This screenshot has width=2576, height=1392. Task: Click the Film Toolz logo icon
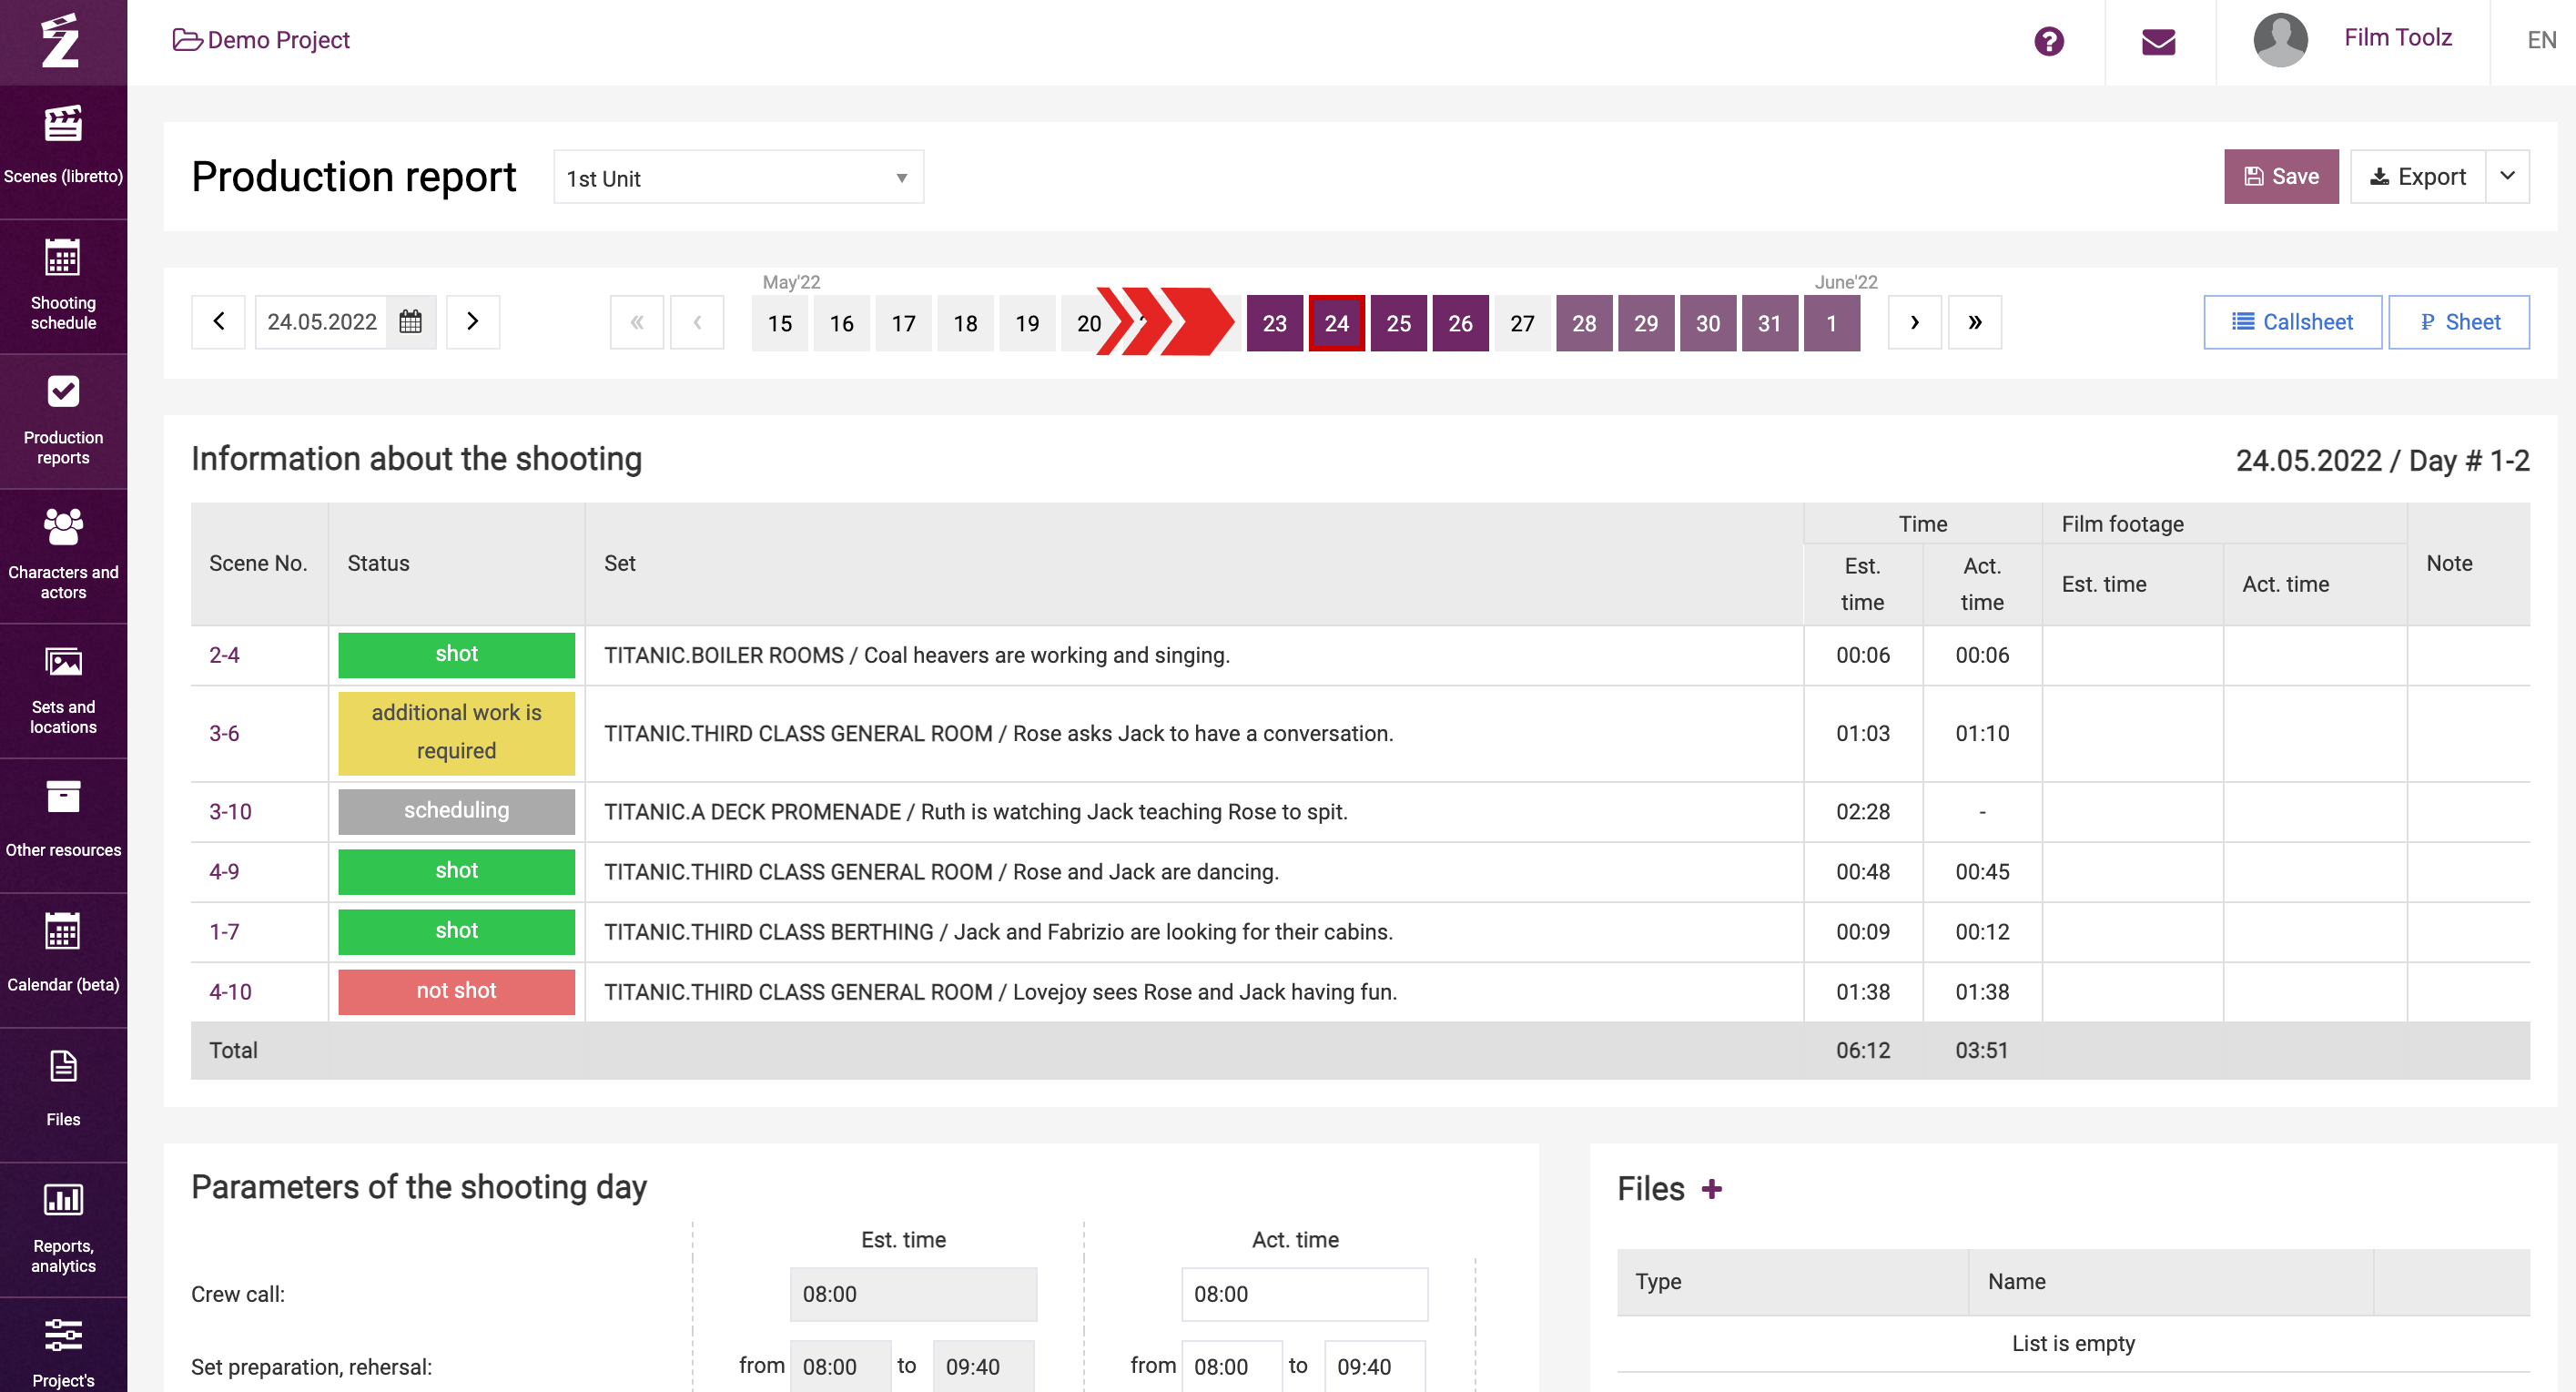tap(62, 41)
